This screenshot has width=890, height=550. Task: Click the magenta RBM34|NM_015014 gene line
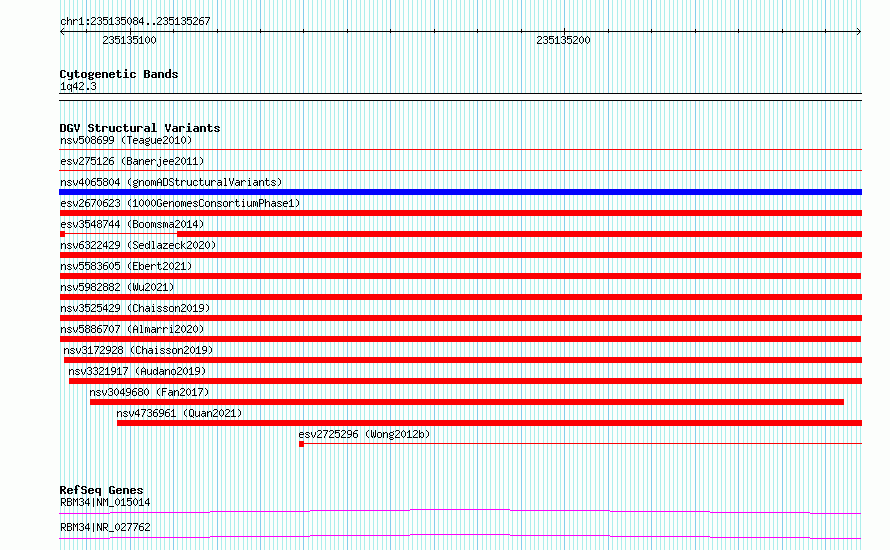[x=460, y=511]
